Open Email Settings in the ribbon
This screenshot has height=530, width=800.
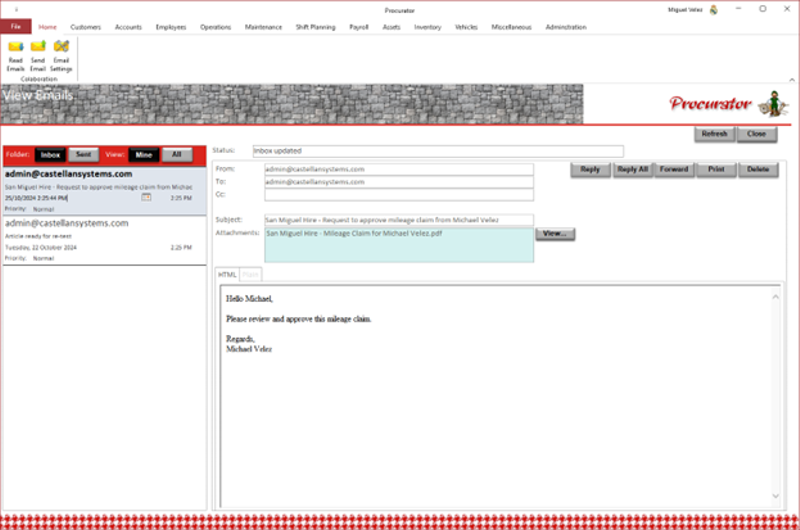[61, 54]
